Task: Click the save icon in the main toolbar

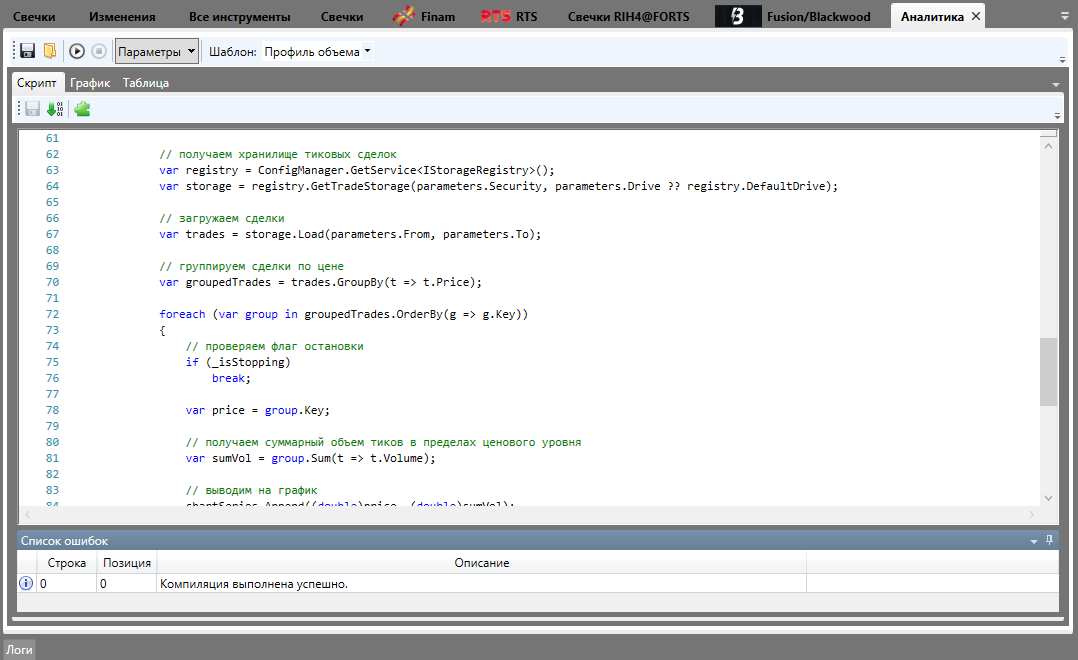Action: 28,51
